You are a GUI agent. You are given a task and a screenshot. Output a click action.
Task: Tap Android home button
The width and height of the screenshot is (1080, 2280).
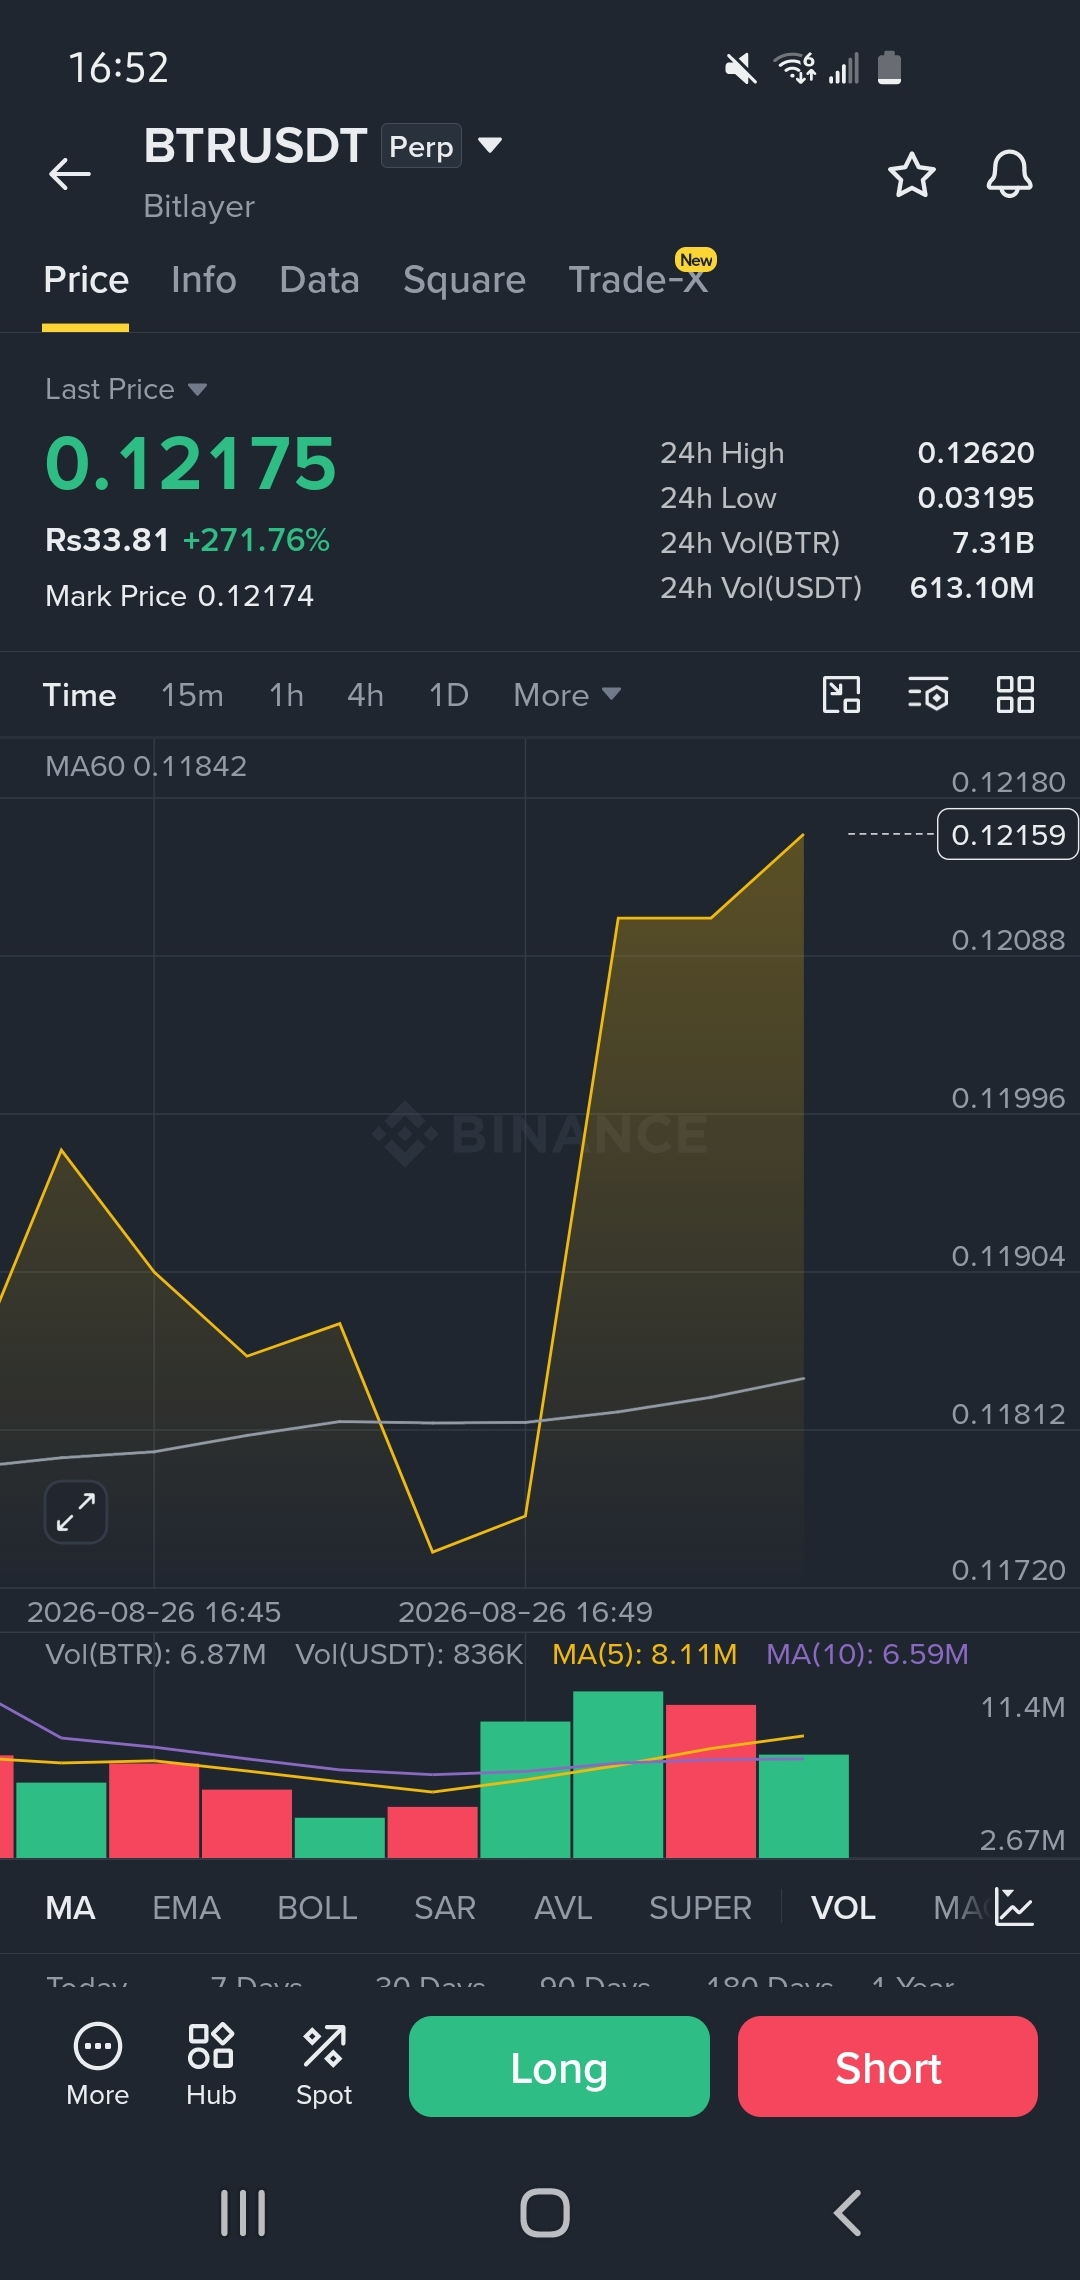[545, 2212]
